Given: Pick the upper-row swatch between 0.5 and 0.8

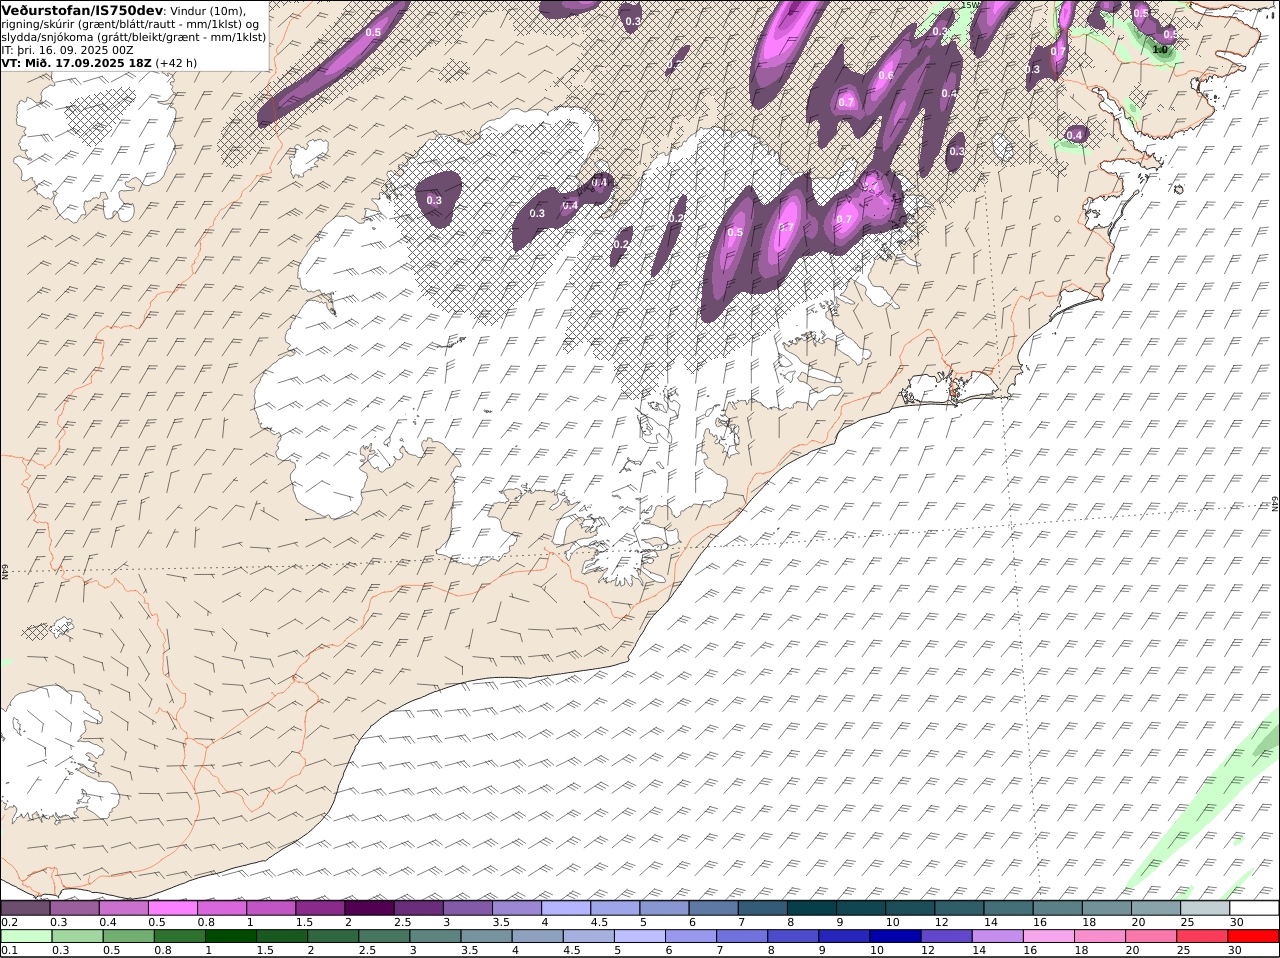Looking at the screenshot, I should 172,908.
